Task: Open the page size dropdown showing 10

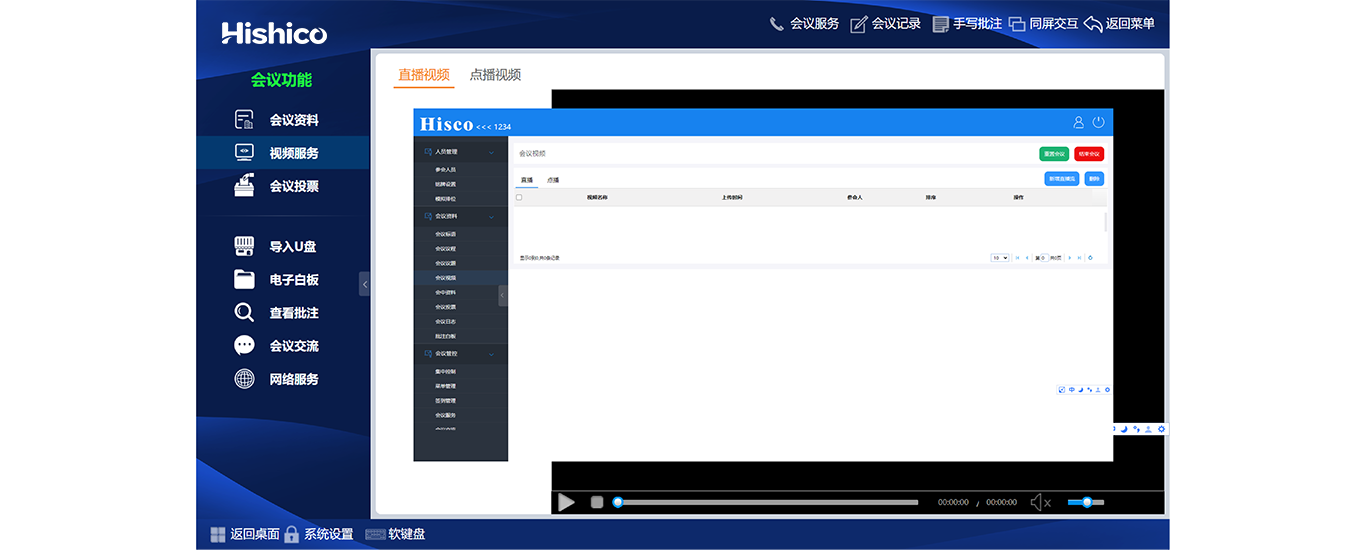Action: [x=999, y=258]
